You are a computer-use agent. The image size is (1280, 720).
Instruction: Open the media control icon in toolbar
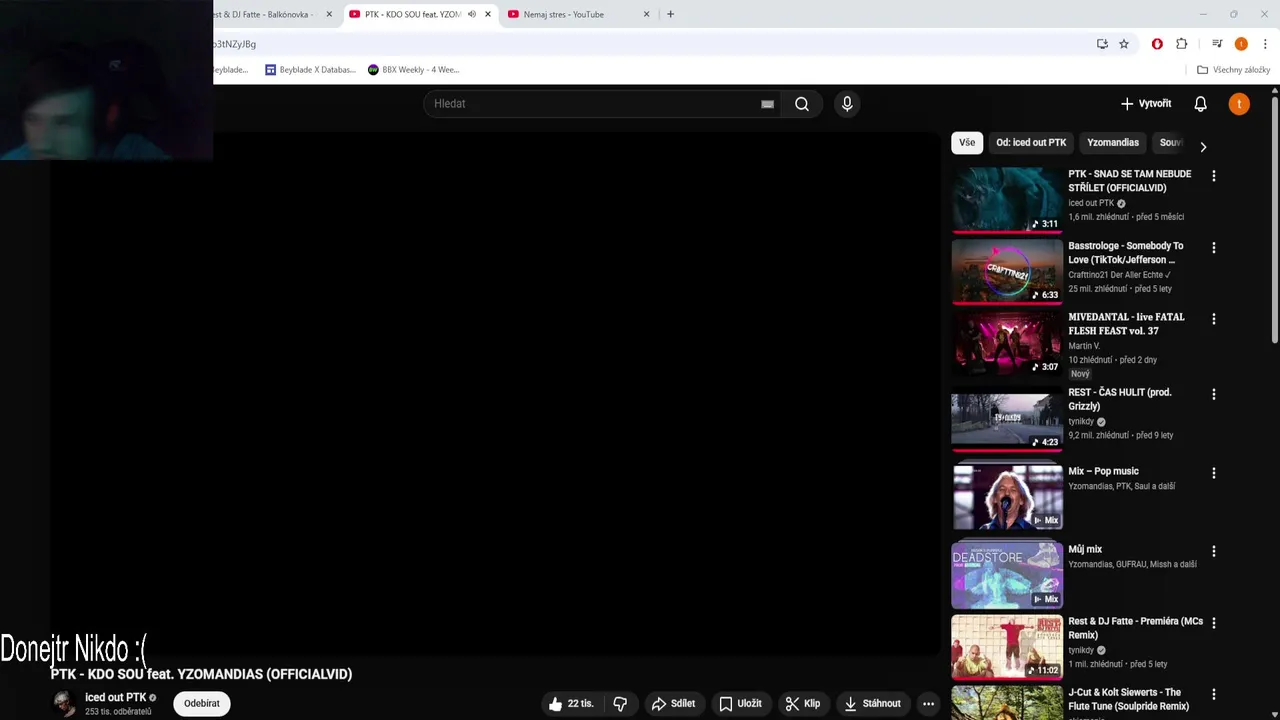tap(1217, 44)
